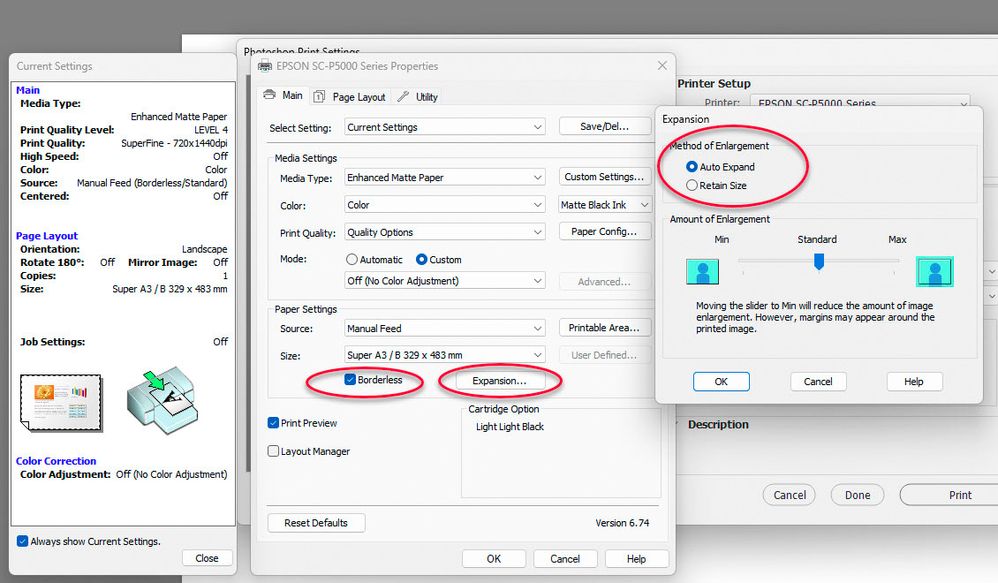Open the paper Size dropdown
The image size is (998, 583).
pyautogui.click(x=445, y=355)
